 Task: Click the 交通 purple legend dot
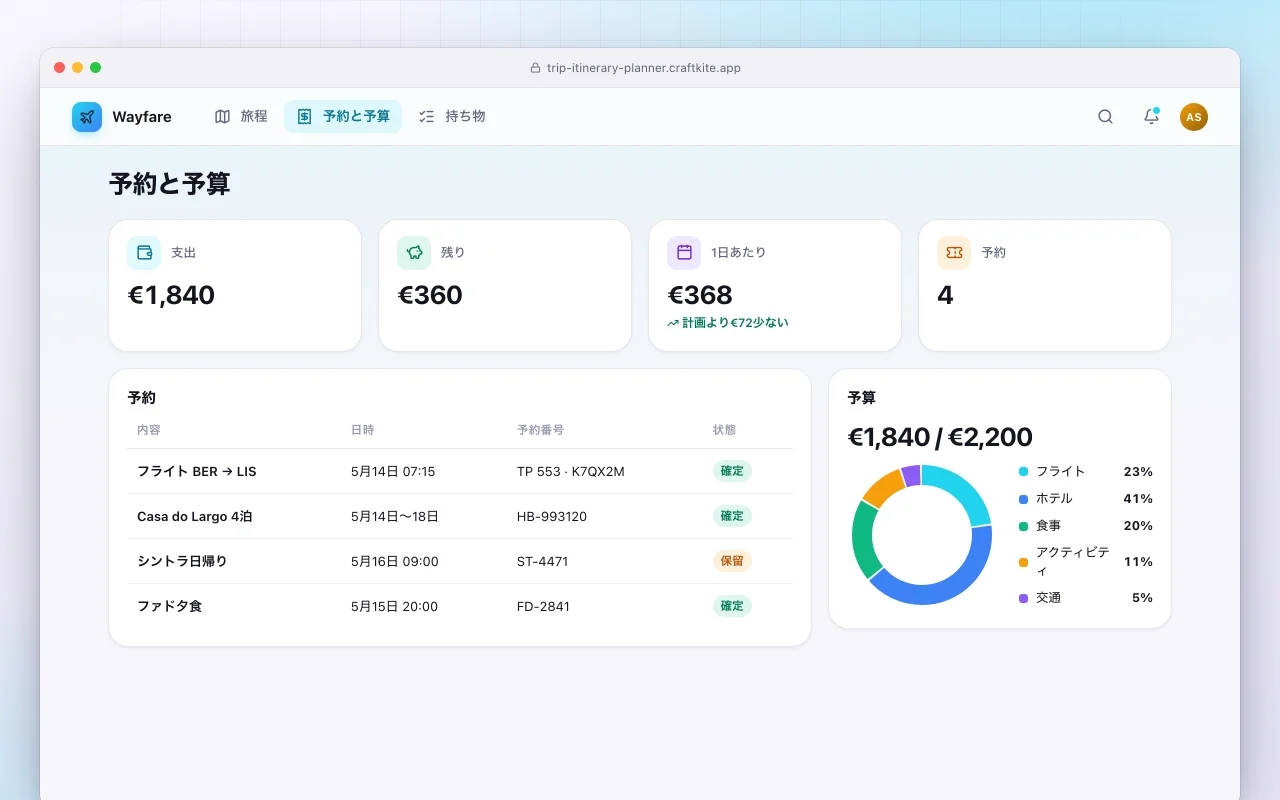[1023, 598]
